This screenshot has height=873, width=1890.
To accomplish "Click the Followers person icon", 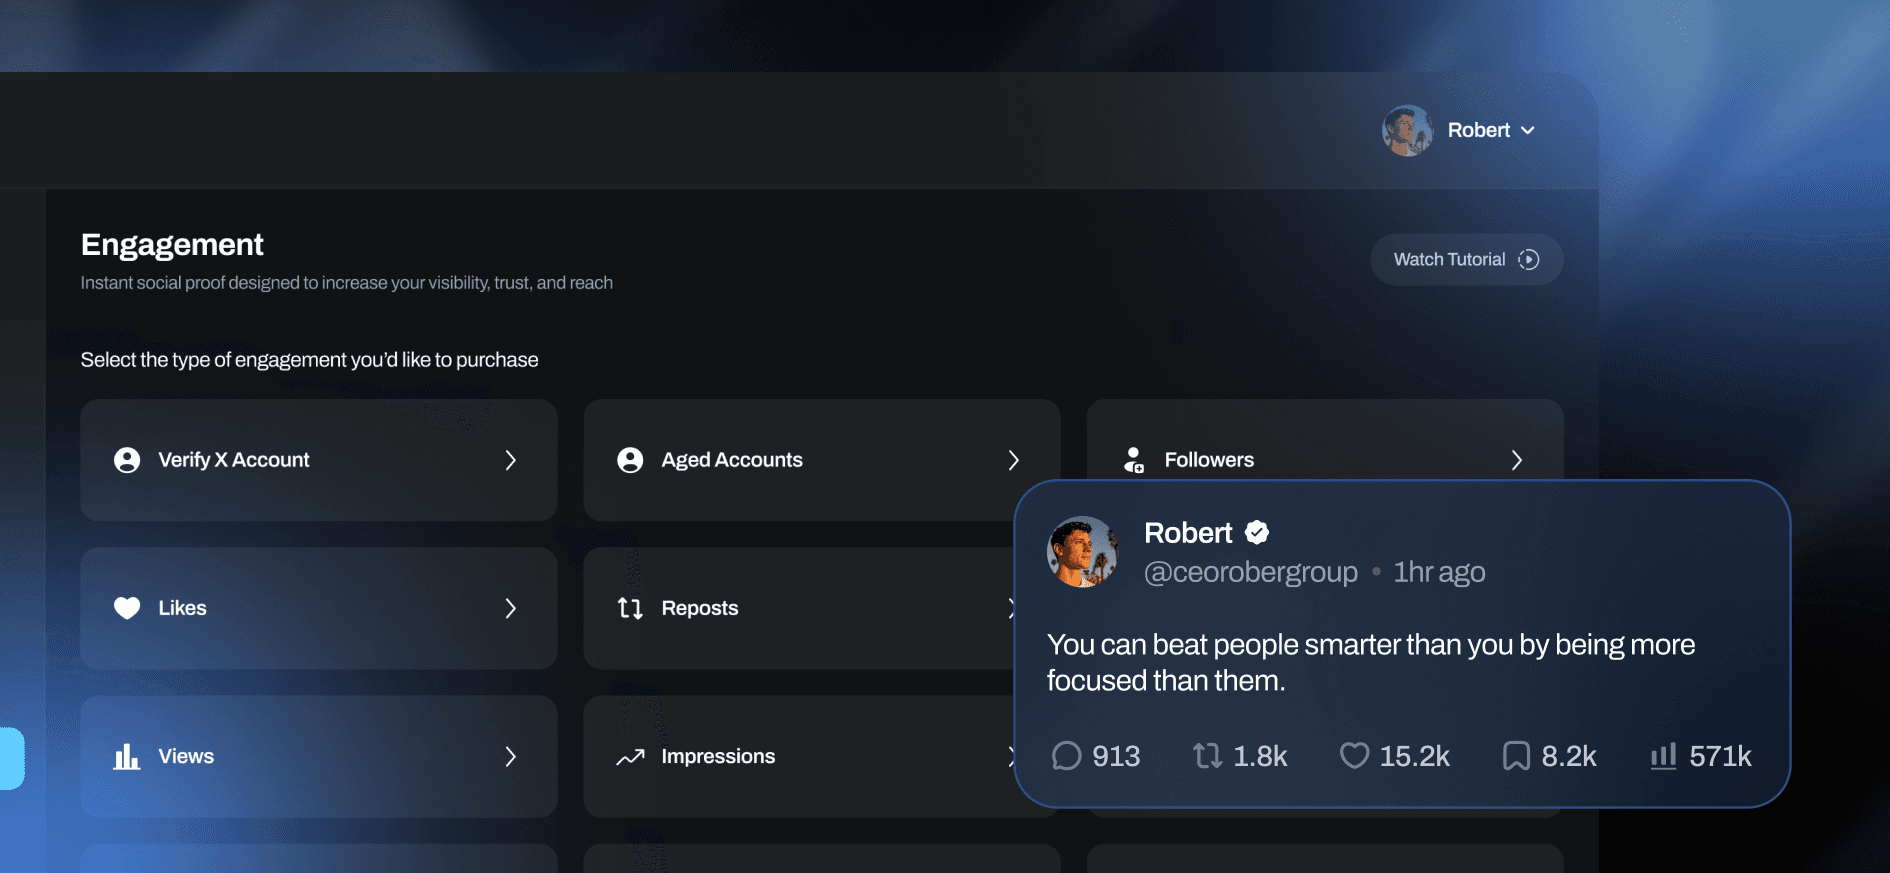I will coord(1133,460).
